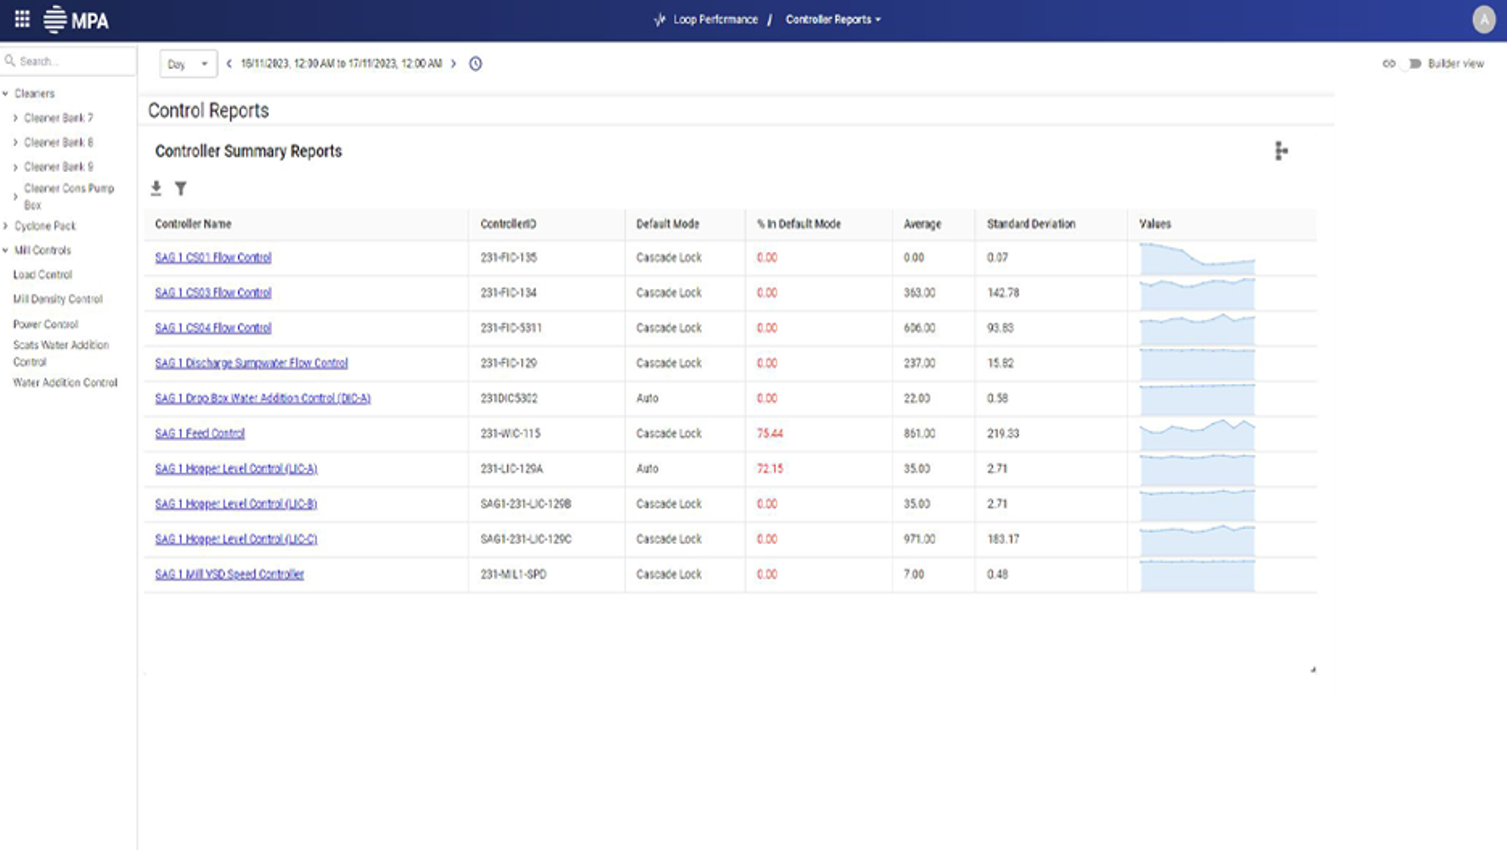The width and height of the screenshot is (1507, 850).
Task: Click the panel resize handle corner
Action: click(1312, 669)
